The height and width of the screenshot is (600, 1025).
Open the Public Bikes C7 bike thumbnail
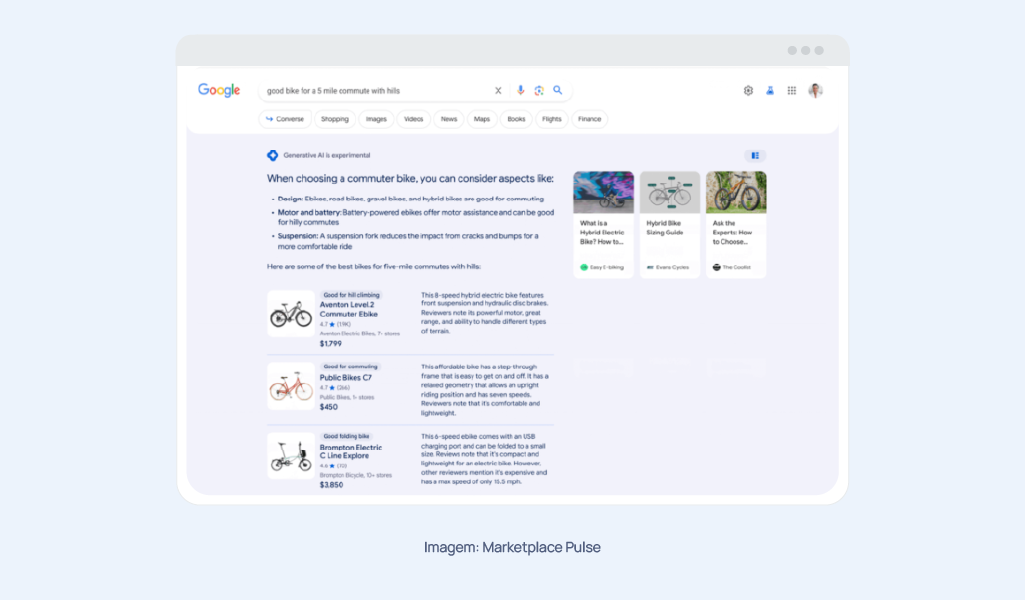(291, 386)
